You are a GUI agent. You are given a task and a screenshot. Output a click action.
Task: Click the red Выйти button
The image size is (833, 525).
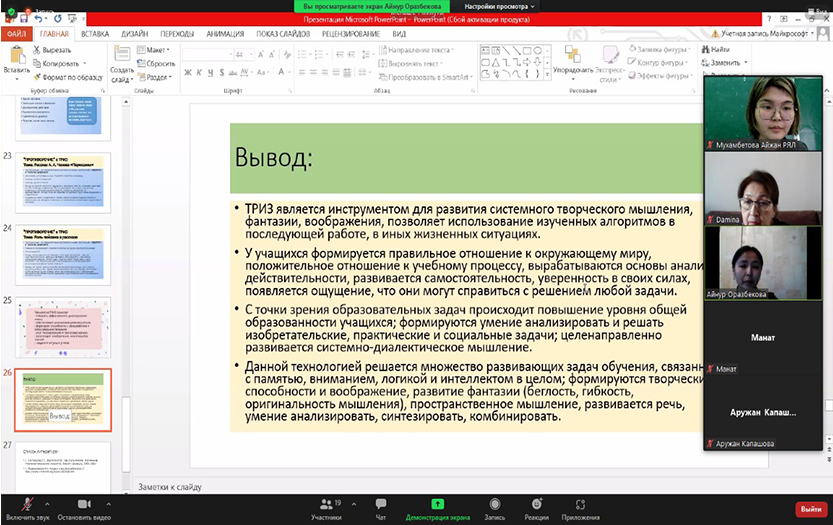[x=810, y=508]
